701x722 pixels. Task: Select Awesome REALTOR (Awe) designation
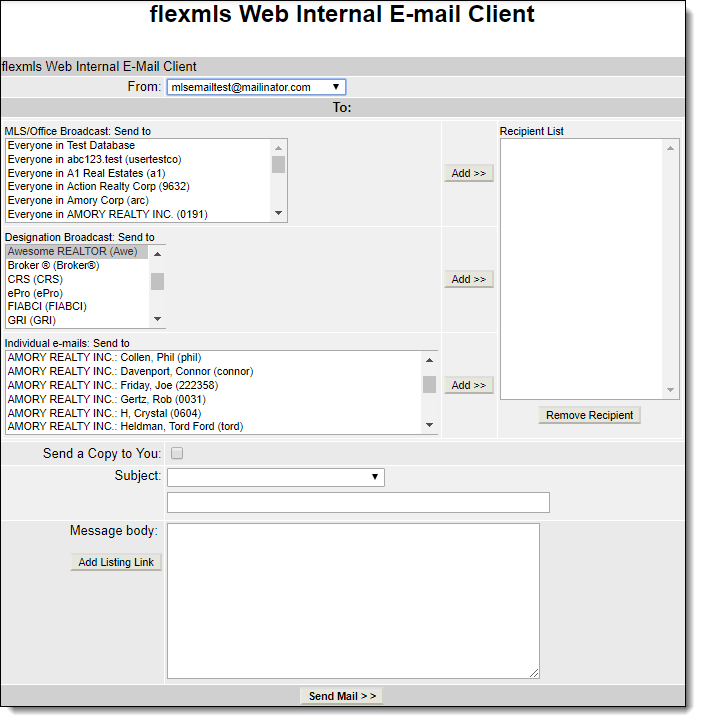coord(77,251)
